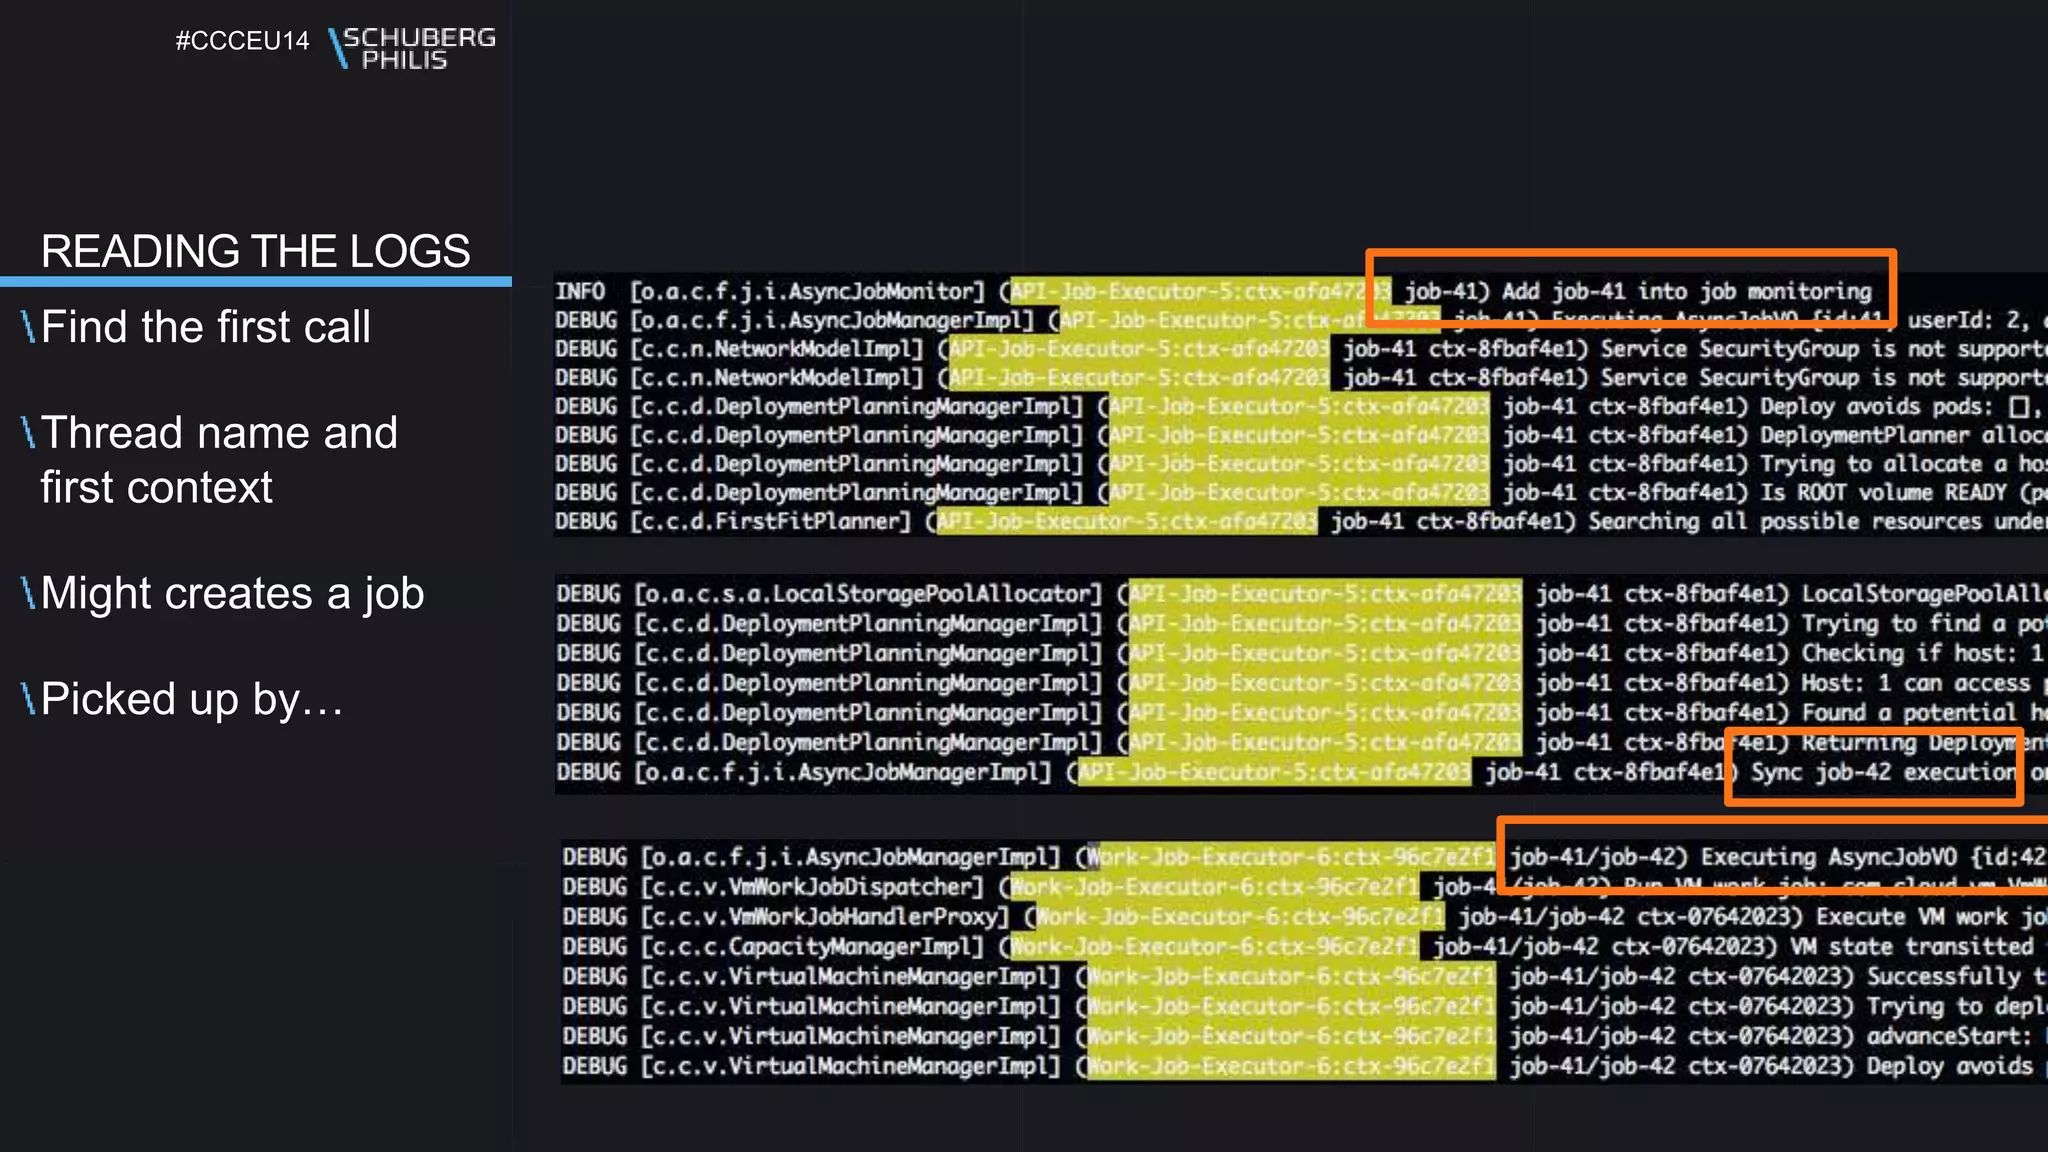Select the 'Found a potential h' log line

pos(1302,713)
